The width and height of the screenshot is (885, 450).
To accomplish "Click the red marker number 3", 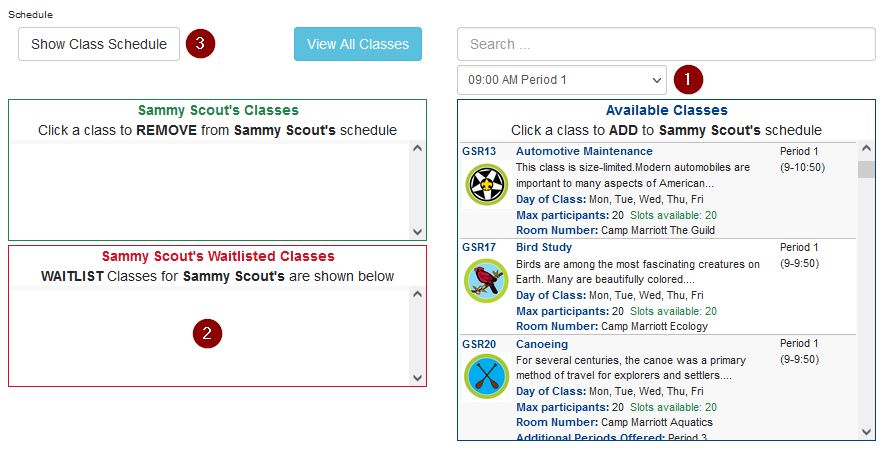I will click(x=200, y=43).
